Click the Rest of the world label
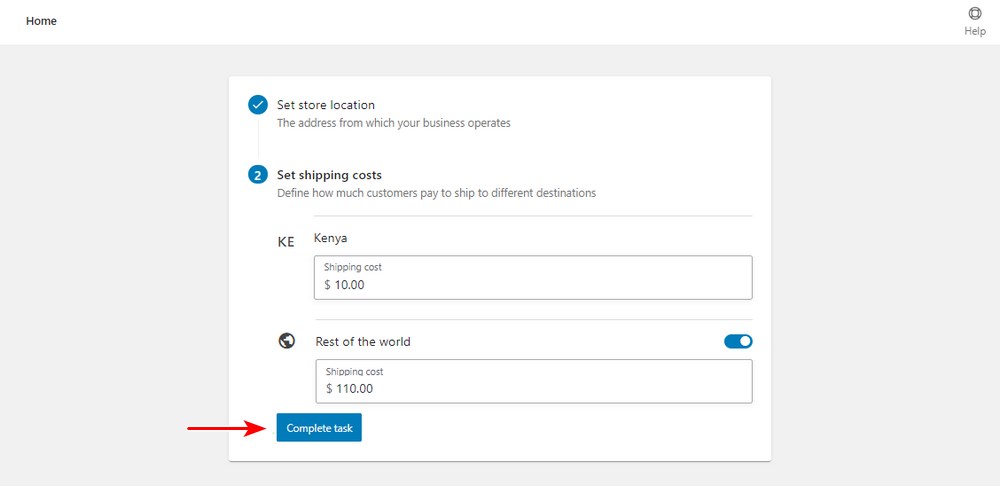The width and height of the screenshot is (1000, 486). [363, 342]
